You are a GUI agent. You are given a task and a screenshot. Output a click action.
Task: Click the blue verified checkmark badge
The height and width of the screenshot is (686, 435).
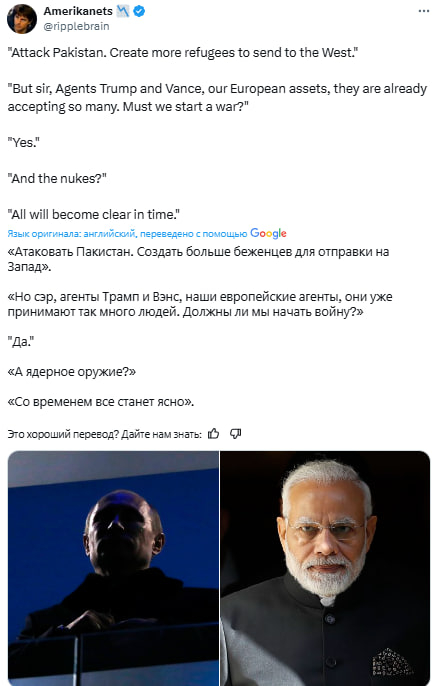click(x=139, y=11)
